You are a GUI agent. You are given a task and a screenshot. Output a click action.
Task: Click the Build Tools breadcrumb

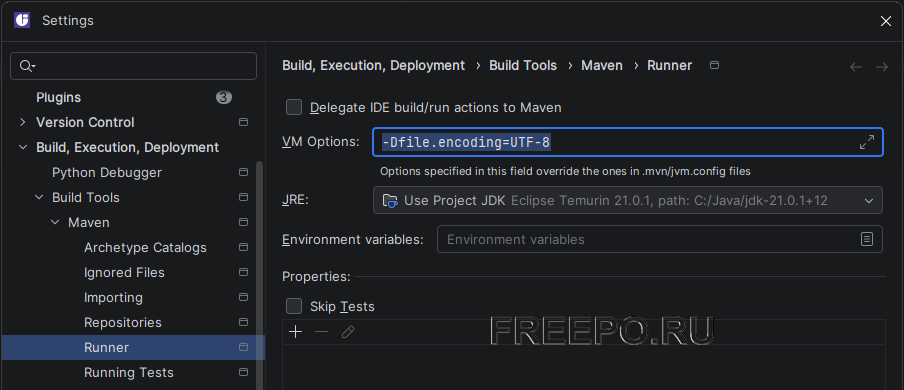523,65
